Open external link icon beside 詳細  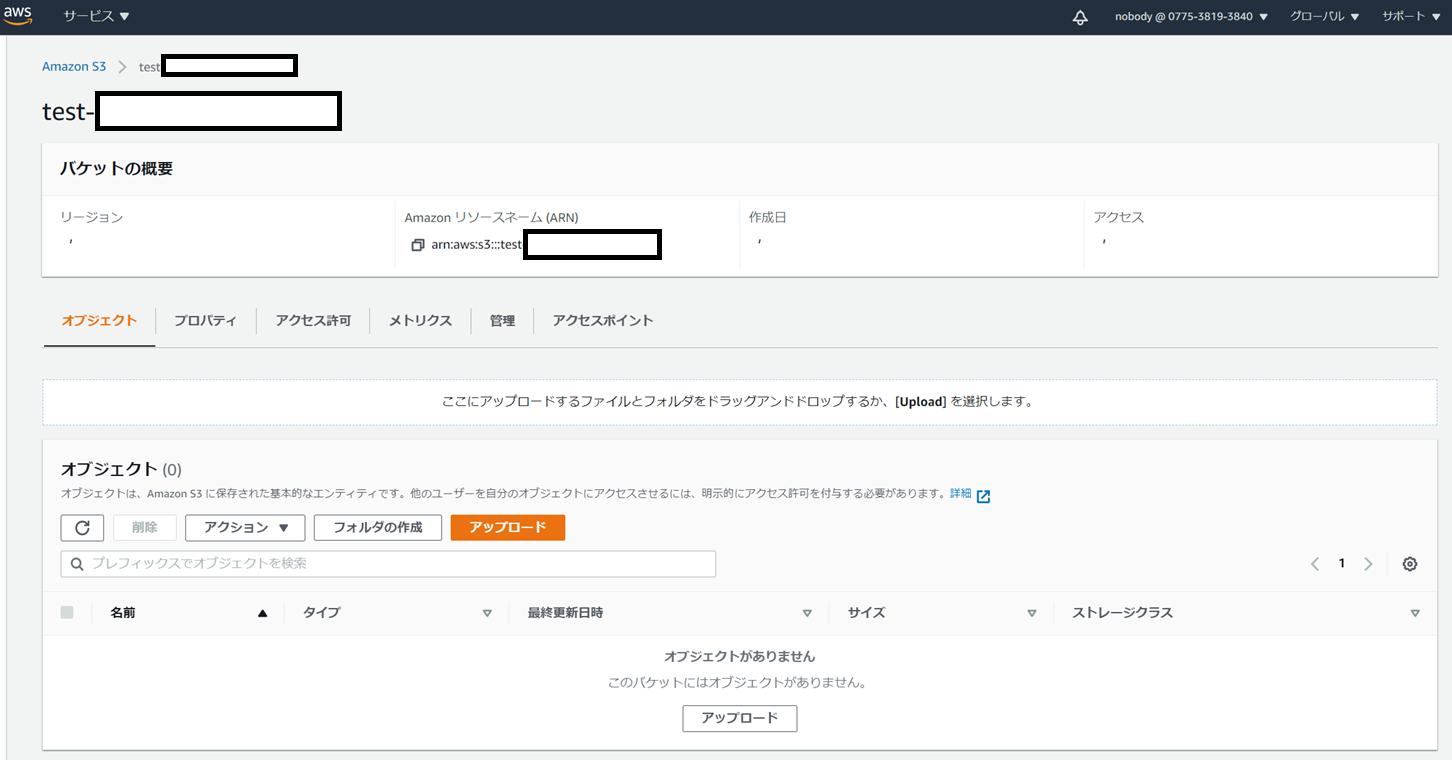point(983,496)
